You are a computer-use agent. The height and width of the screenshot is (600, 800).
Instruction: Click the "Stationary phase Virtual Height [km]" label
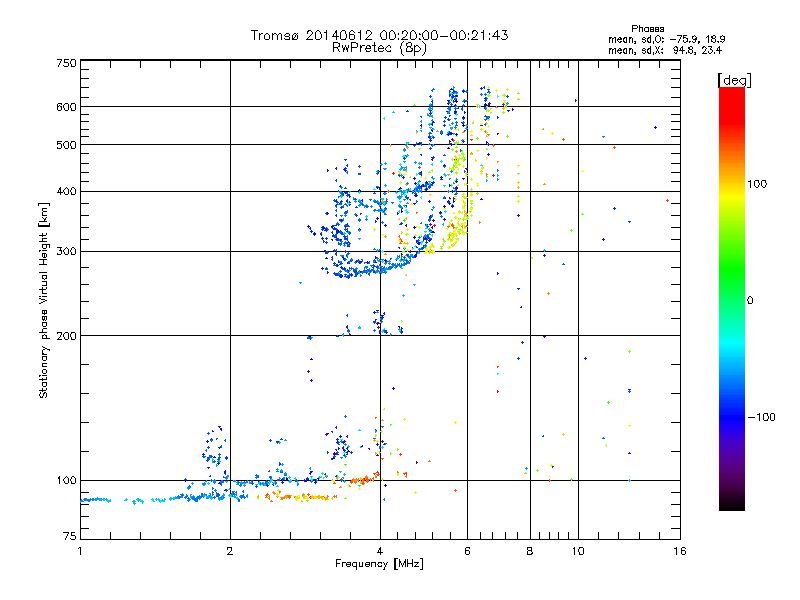point(44,300)
